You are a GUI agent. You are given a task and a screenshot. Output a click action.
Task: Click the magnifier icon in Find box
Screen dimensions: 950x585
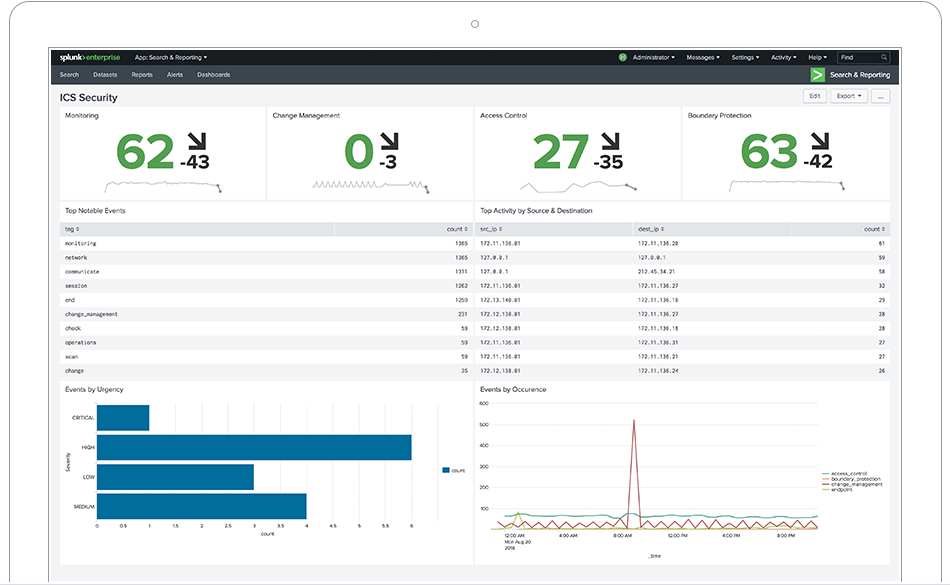pyautogui.click(x=884, y=58)
